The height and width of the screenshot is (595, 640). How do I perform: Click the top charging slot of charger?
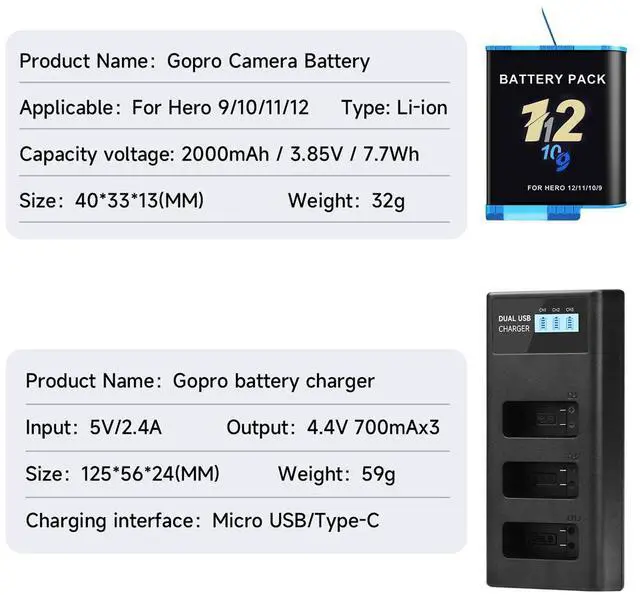[540, 419]
